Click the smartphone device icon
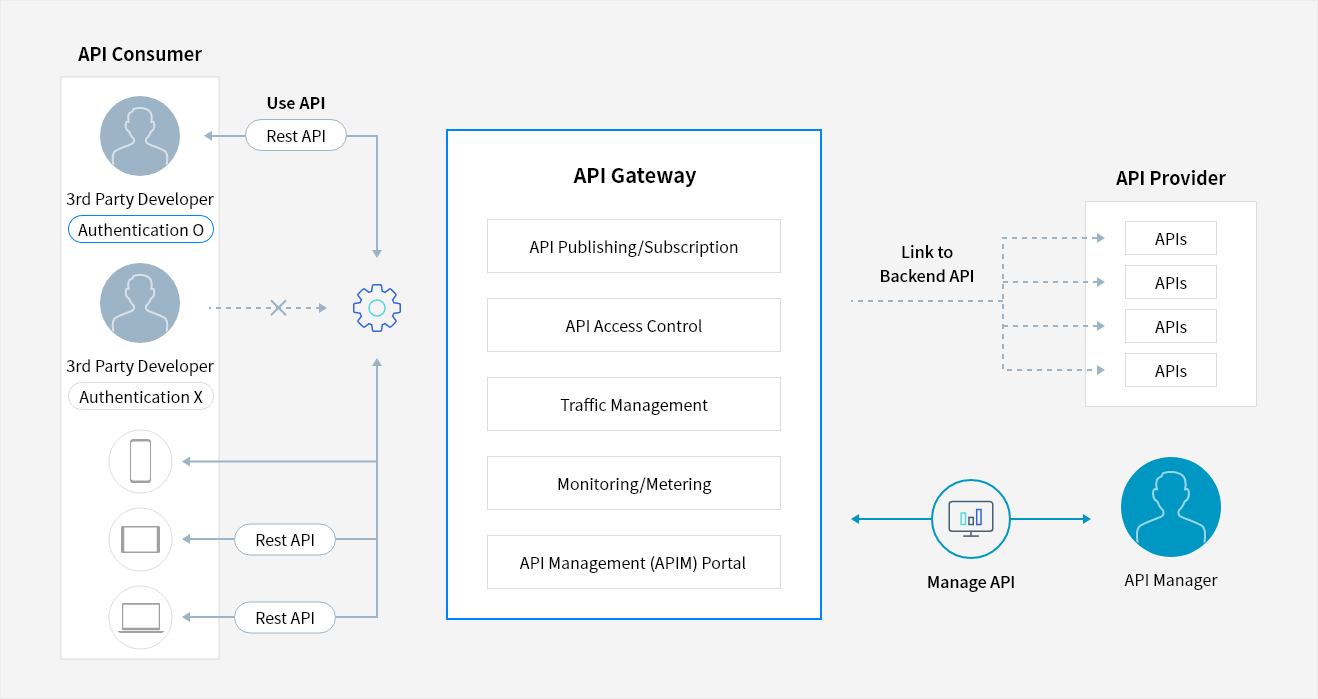This screenshot has height=699, width=1318. click(x=140, y=461)
